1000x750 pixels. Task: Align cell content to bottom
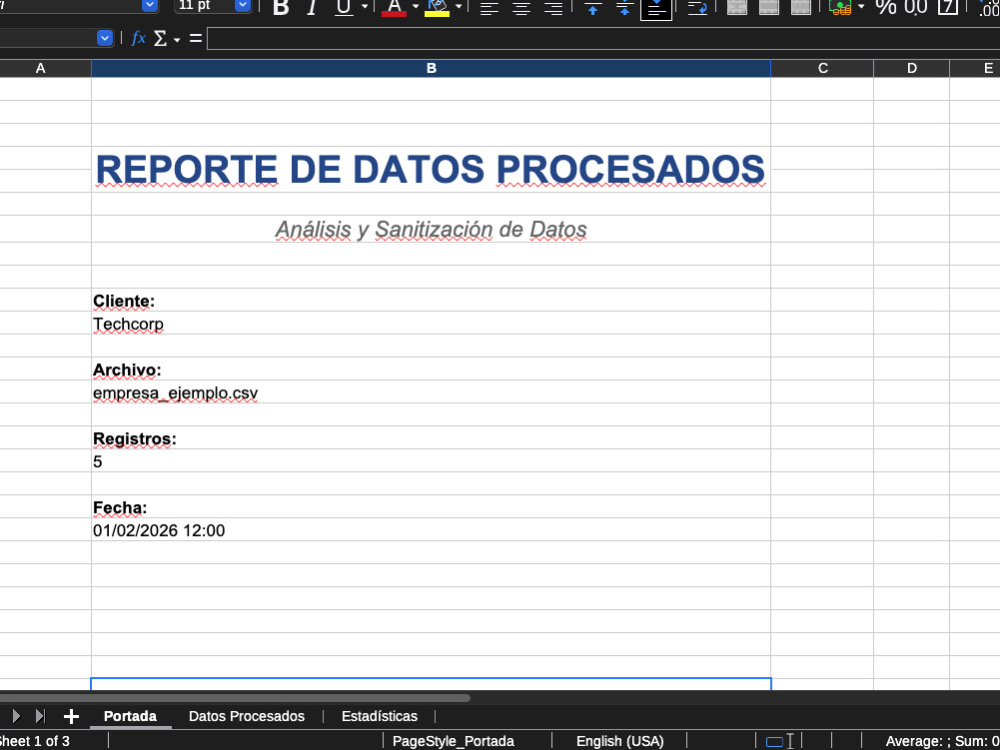(656, 9)
